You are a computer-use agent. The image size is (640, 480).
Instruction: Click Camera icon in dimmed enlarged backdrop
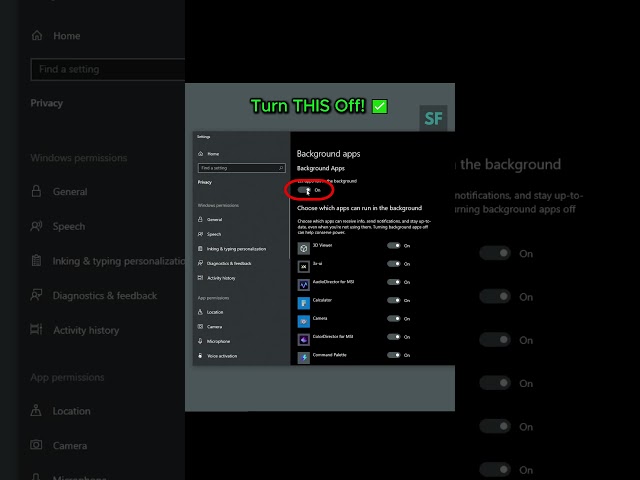(36, 444)
